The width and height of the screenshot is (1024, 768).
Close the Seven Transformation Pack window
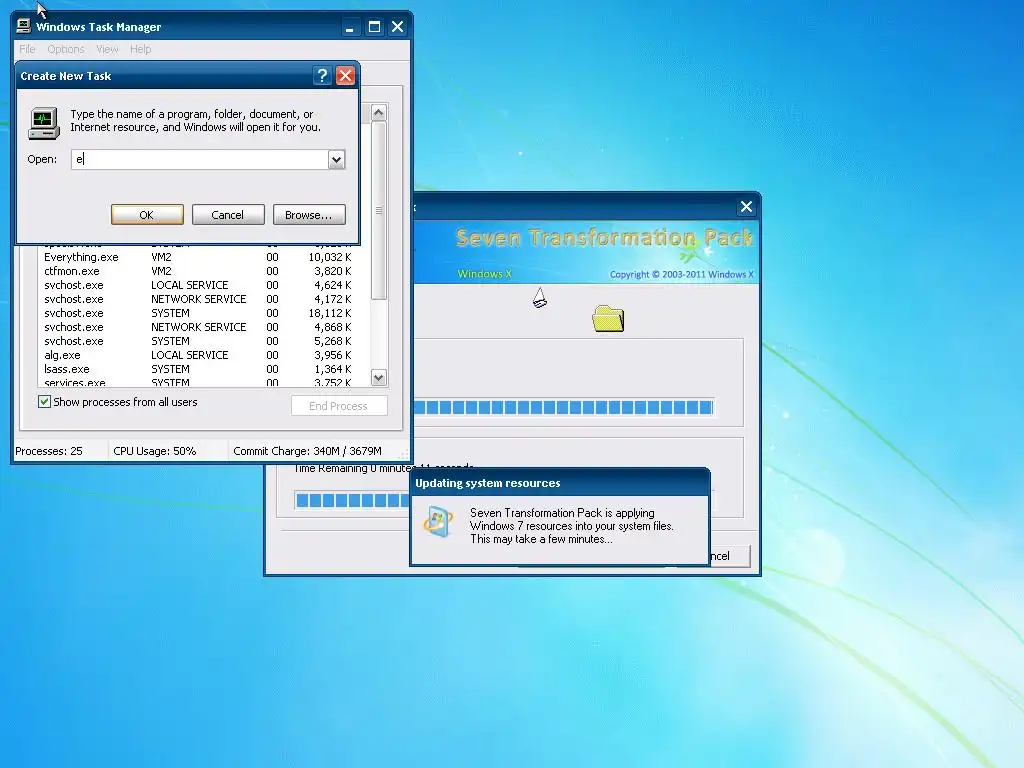tap(746, 207)
